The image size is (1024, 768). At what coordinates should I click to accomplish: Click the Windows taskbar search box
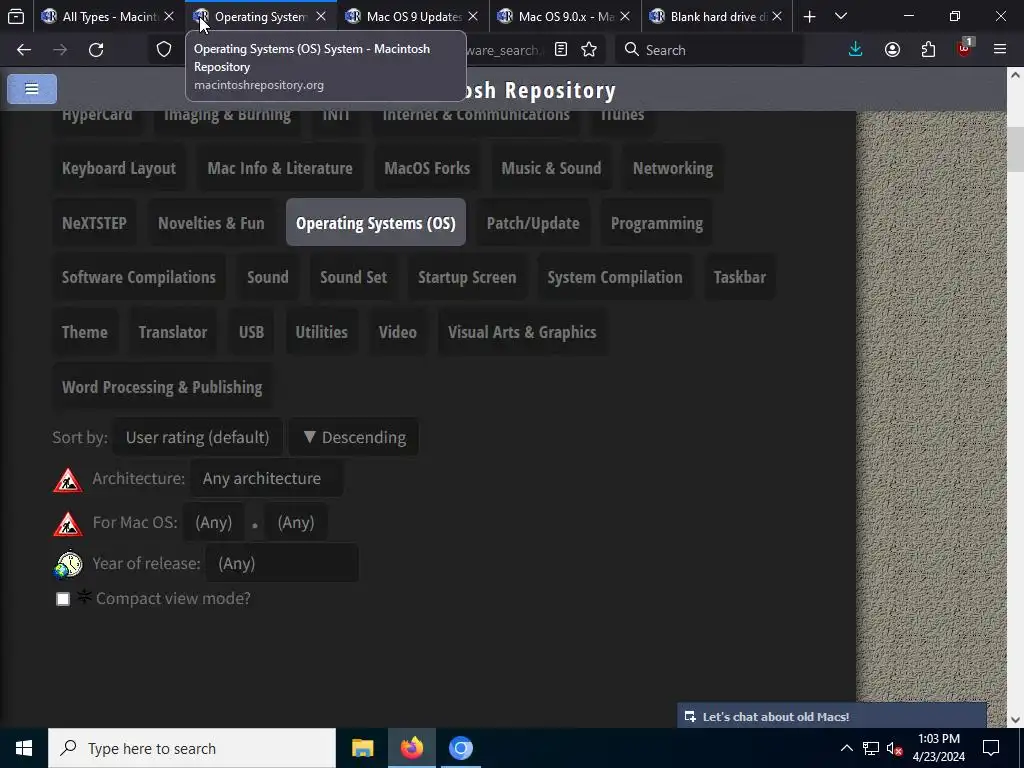pyautogui.click(x=192, y=748)
